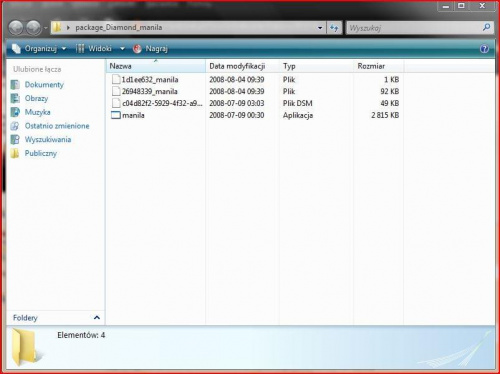Select the c04d82f2-5929-4f32-a9... file
This screenshot has width=500, height=374.
(x=162, y=103)
